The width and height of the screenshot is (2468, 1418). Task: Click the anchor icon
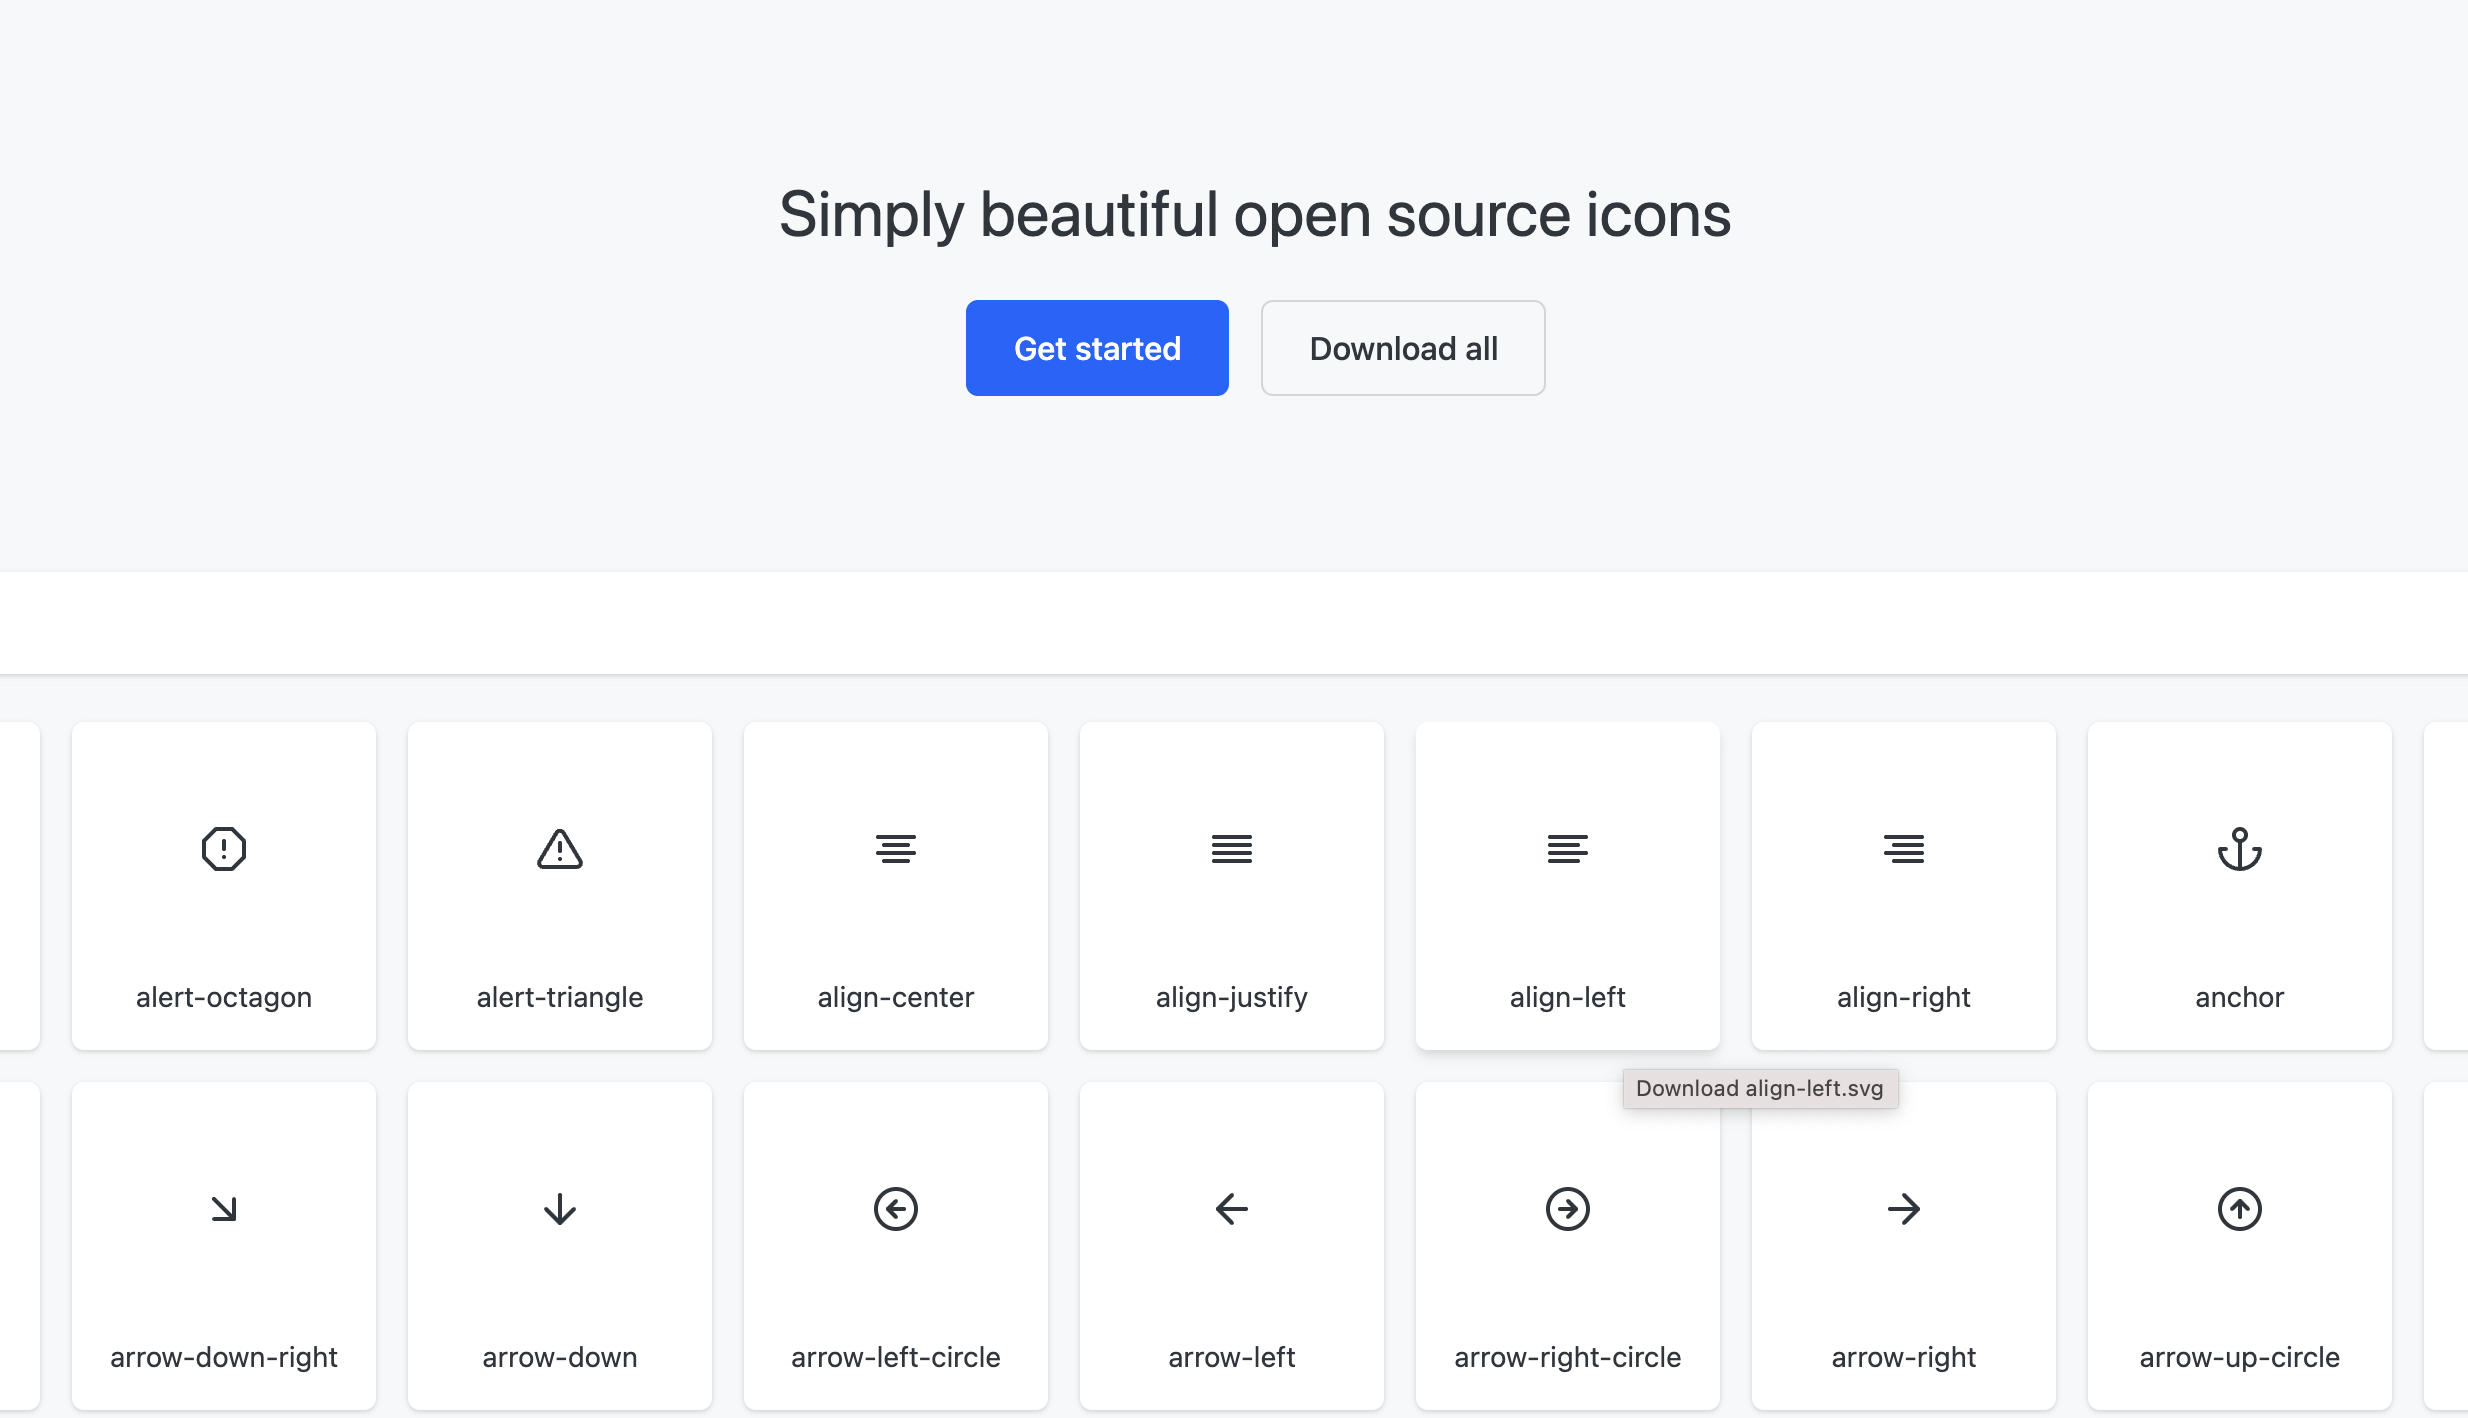tap(2240, 849)
